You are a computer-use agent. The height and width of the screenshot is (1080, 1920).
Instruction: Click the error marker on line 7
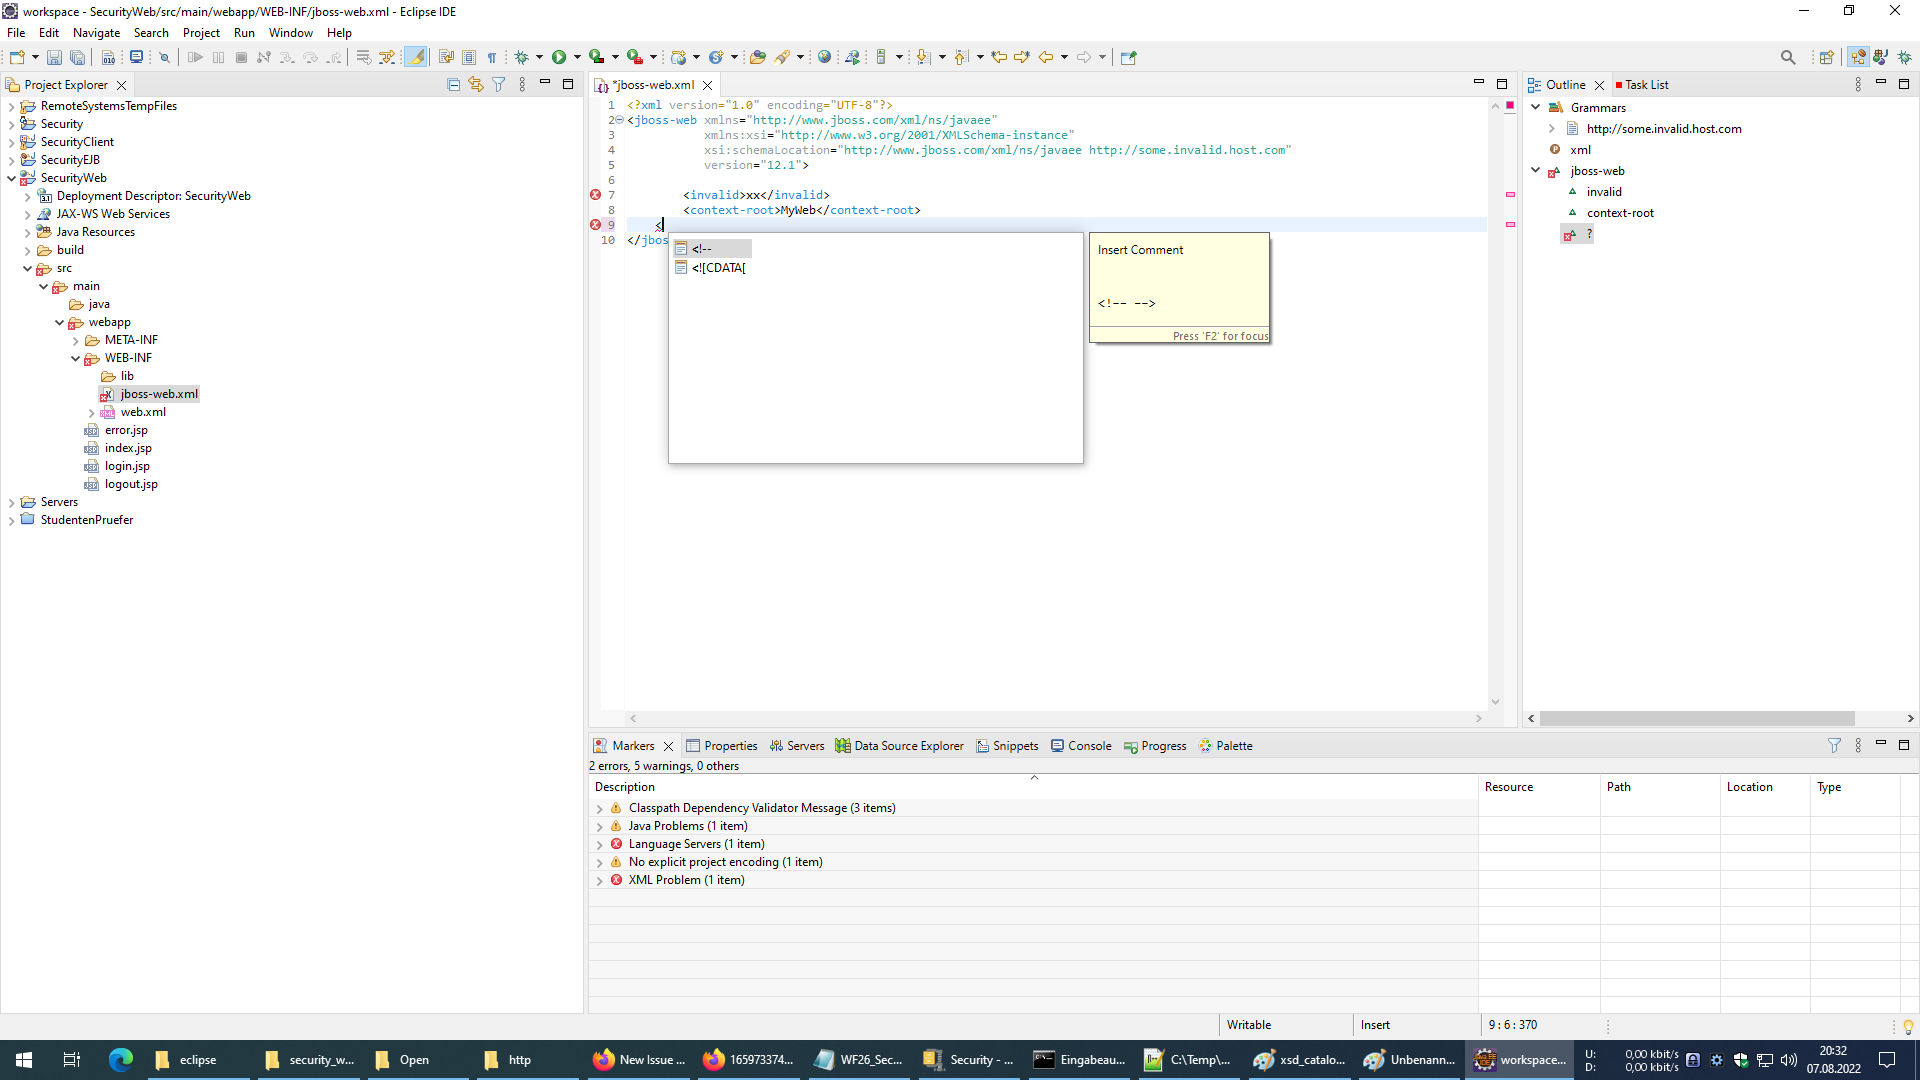596,195
